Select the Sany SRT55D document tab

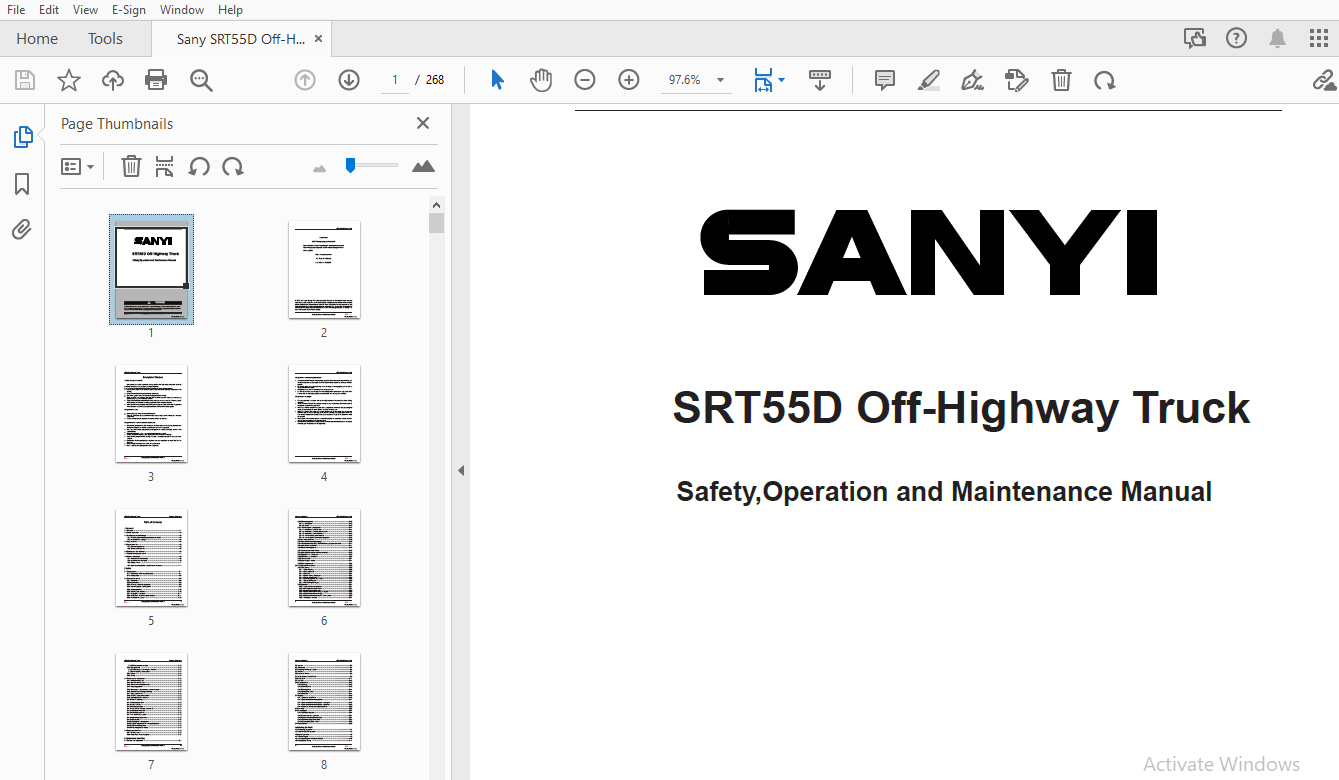click(x=240, y=39)
